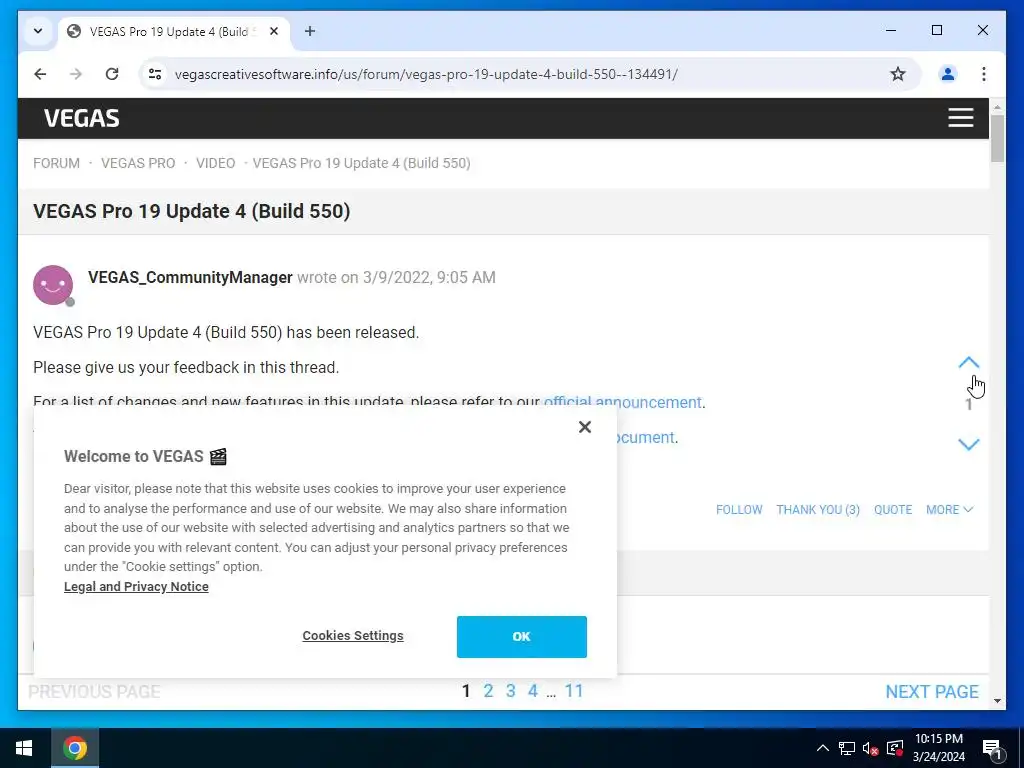Screen dimensions: 1024x768
Task: Click the address bar URL
Action: pos(426,74)
